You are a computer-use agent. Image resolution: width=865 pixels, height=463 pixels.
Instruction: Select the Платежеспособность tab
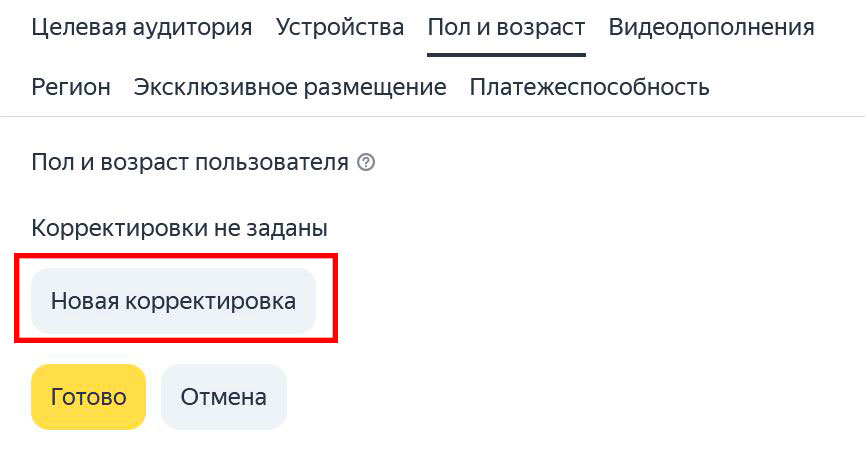[590, 87]
